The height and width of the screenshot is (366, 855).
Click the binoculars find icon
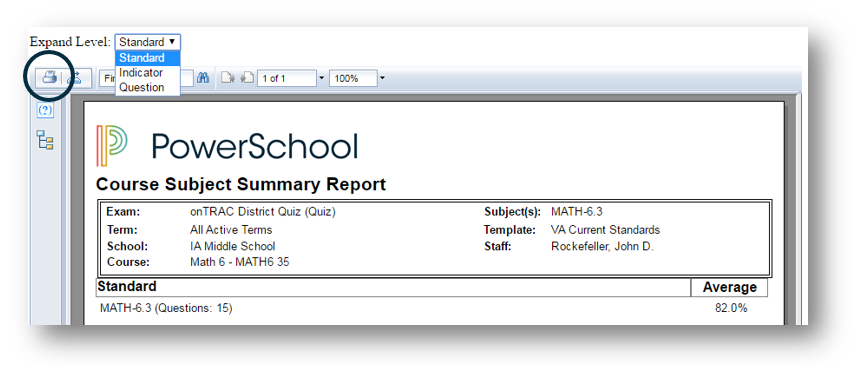coord(203,78)
